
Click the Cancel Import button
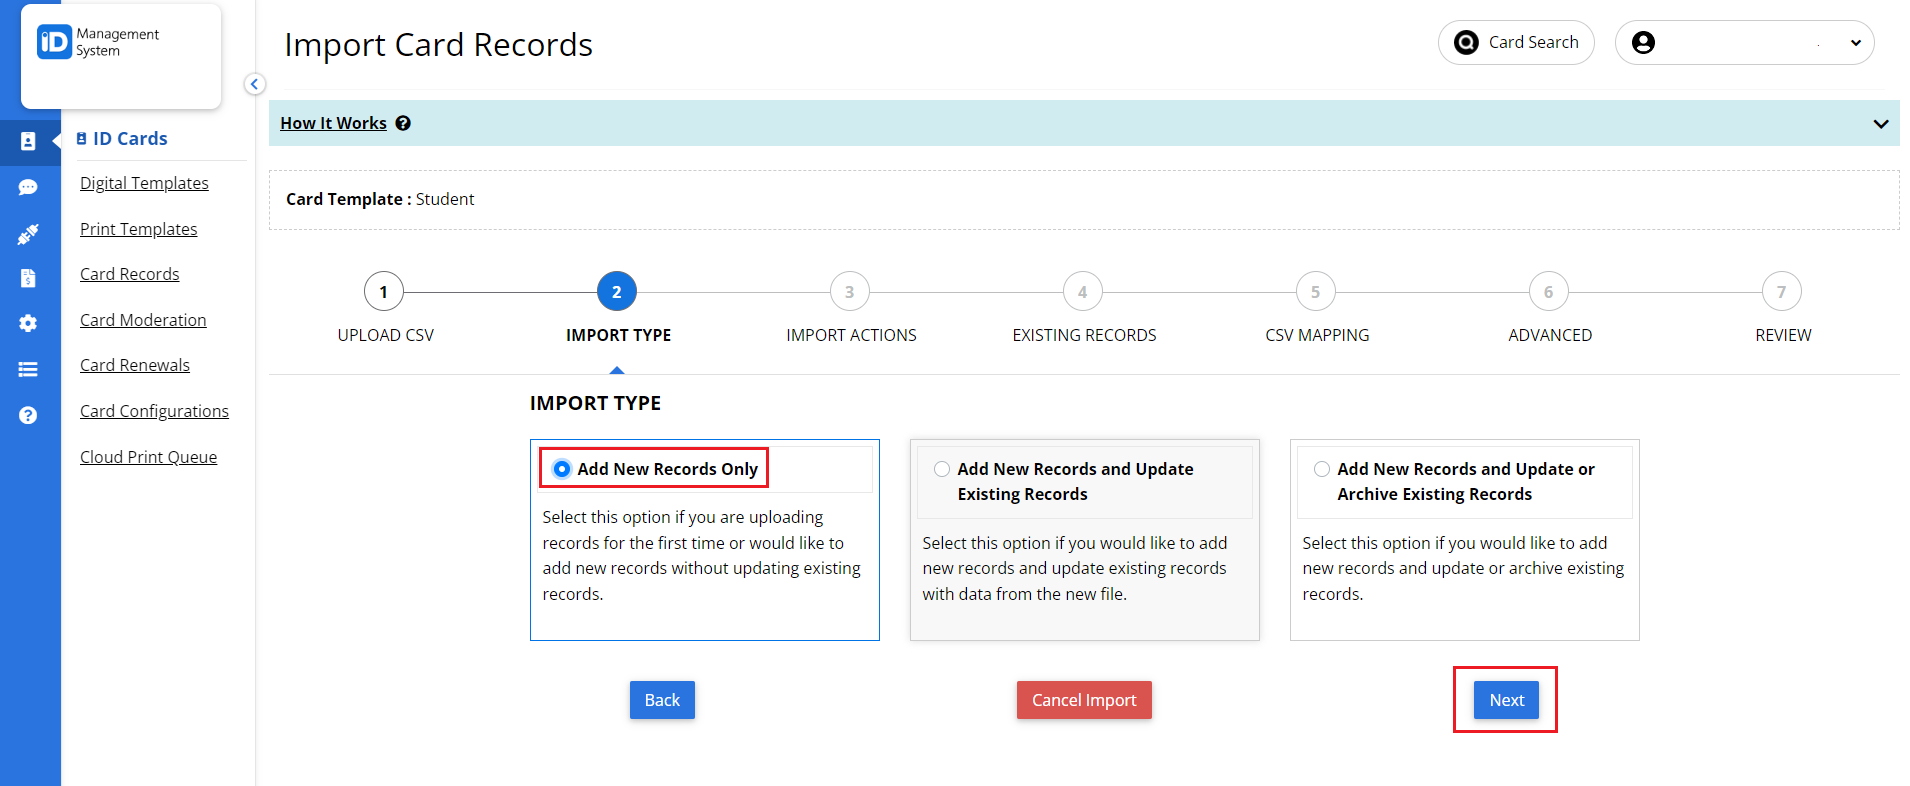coord(1084,700)
